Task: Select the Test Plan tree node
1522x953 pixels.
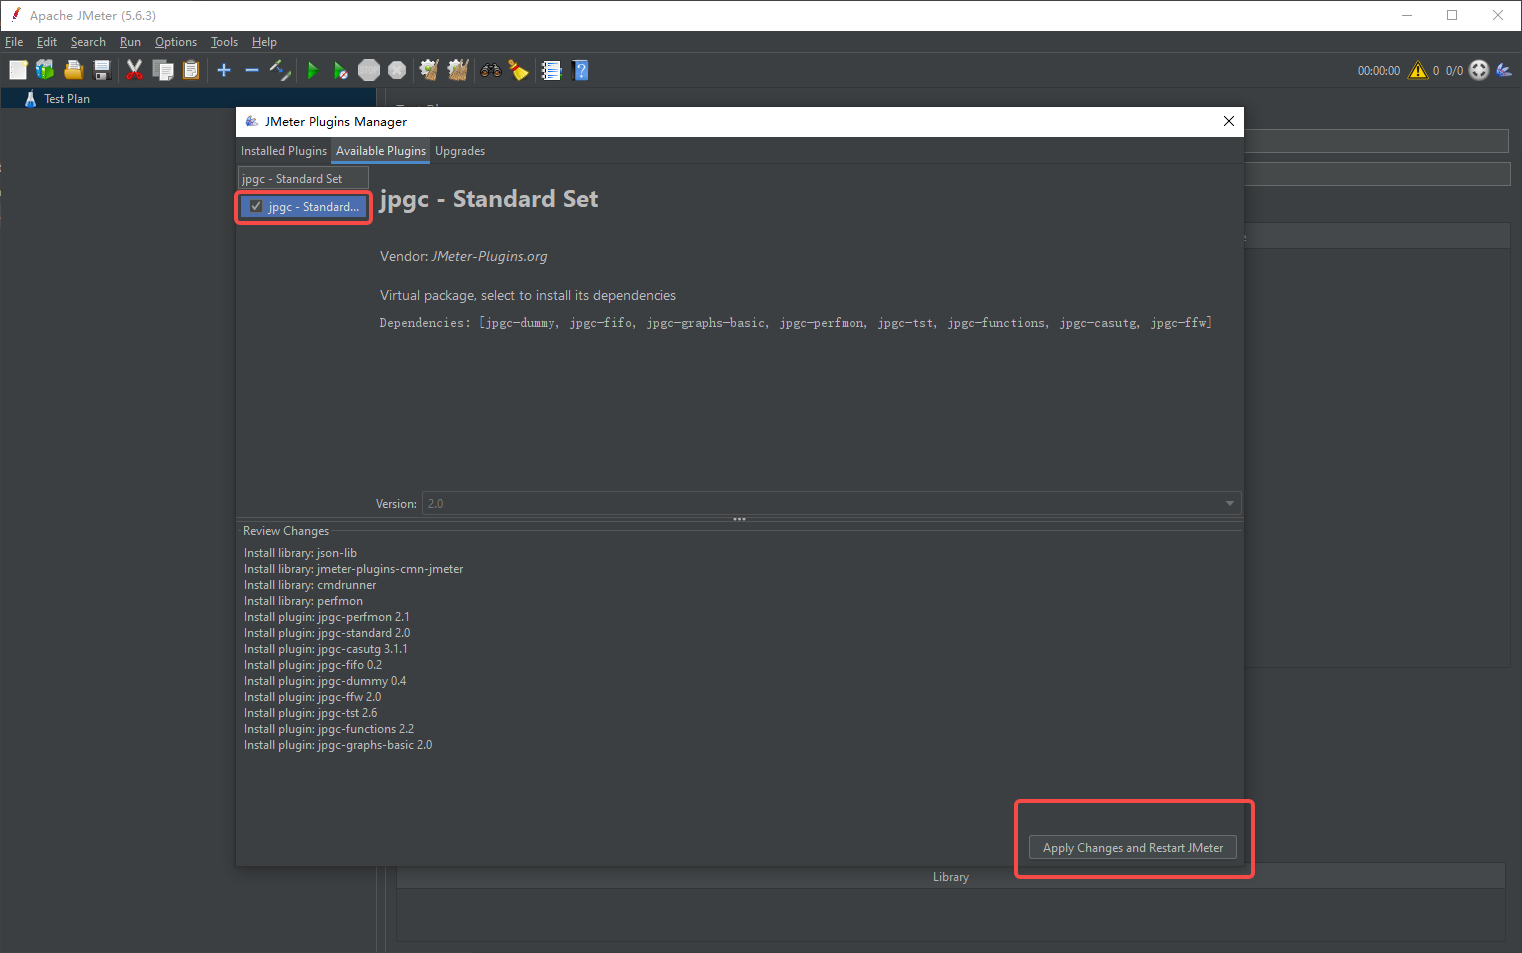Action: [x=67, y=99]
